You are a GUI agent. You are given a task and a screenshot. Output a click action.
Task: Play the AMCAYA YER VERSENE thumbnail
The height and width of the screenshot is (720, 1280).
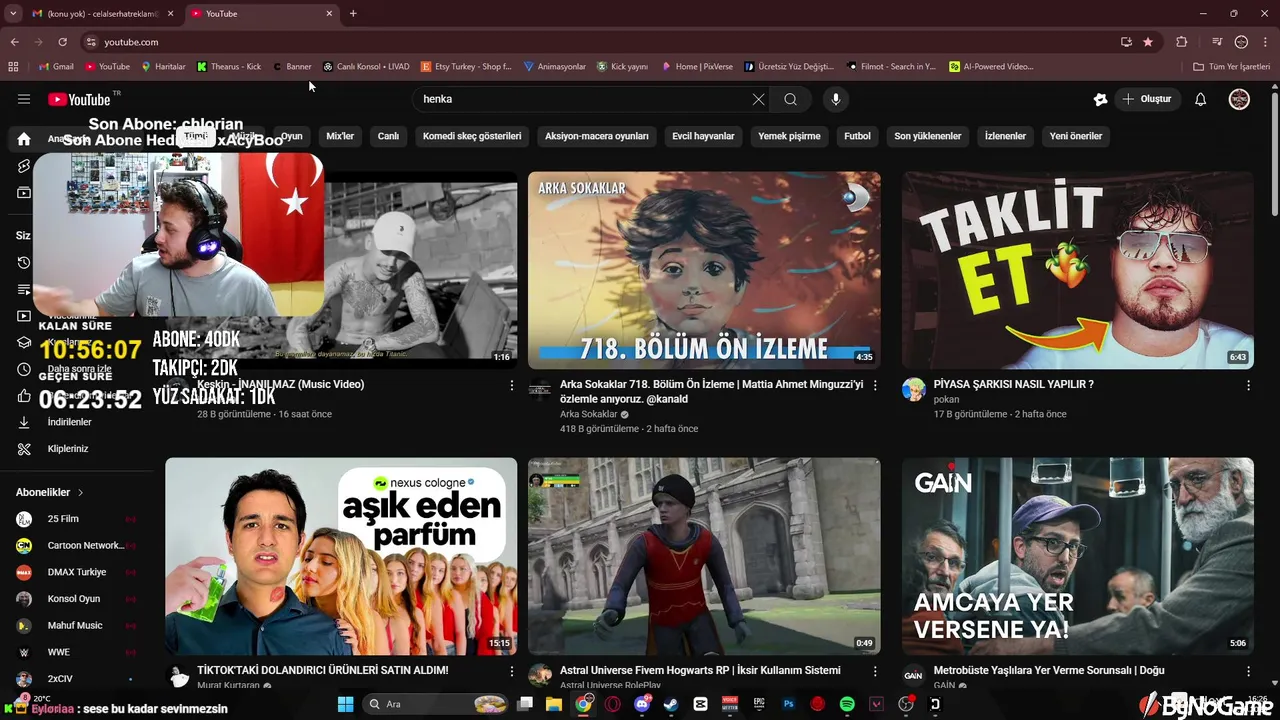1078,556
